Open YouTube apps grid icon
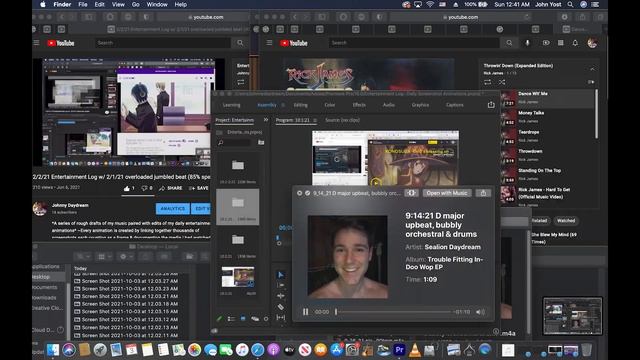 click(560, 43)
